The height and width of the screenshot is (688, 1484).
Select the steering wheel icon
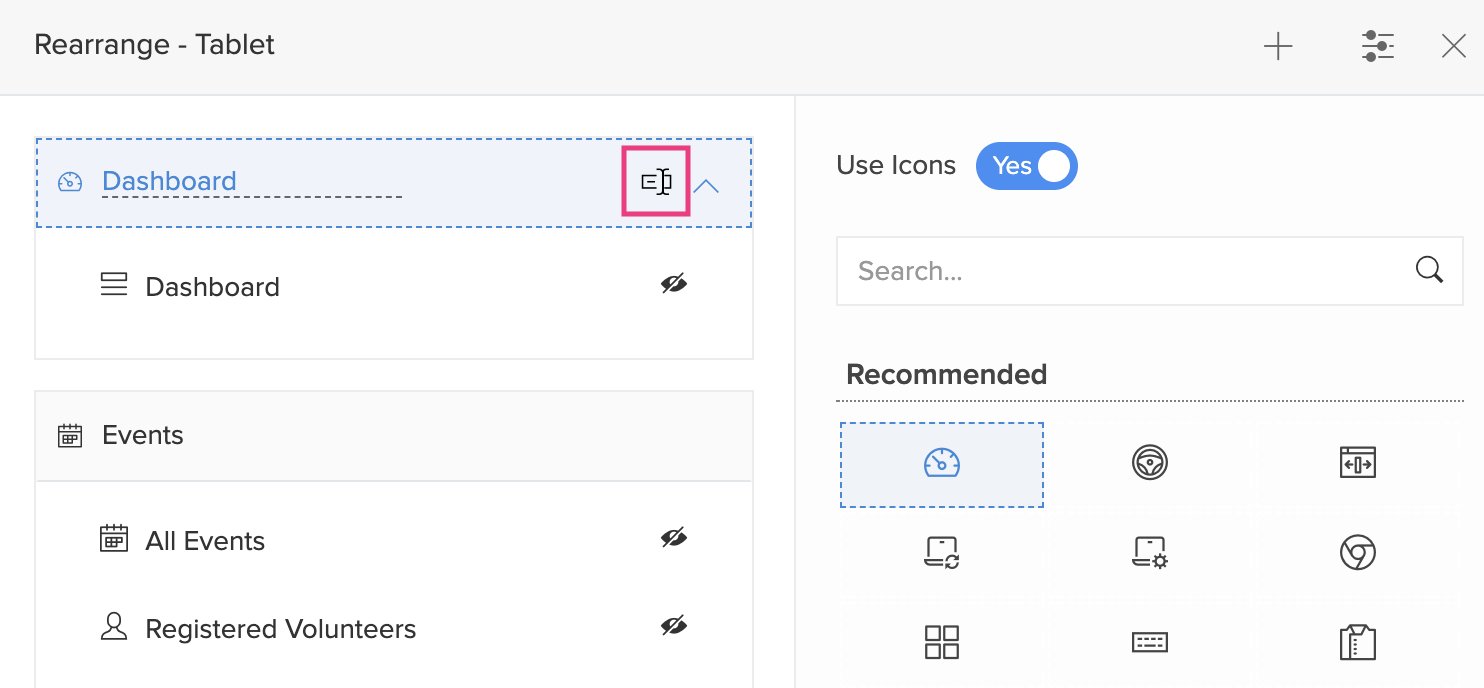[1150, 463]
